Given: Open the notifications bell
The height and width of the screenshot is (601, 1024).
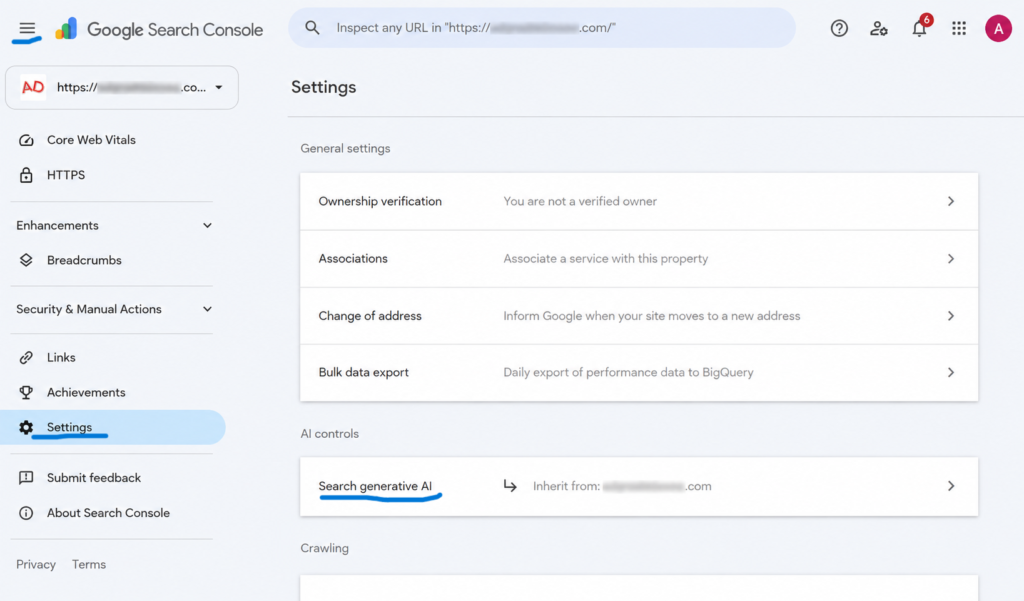Looking at the screenshot, I should [x=920, y=28].
